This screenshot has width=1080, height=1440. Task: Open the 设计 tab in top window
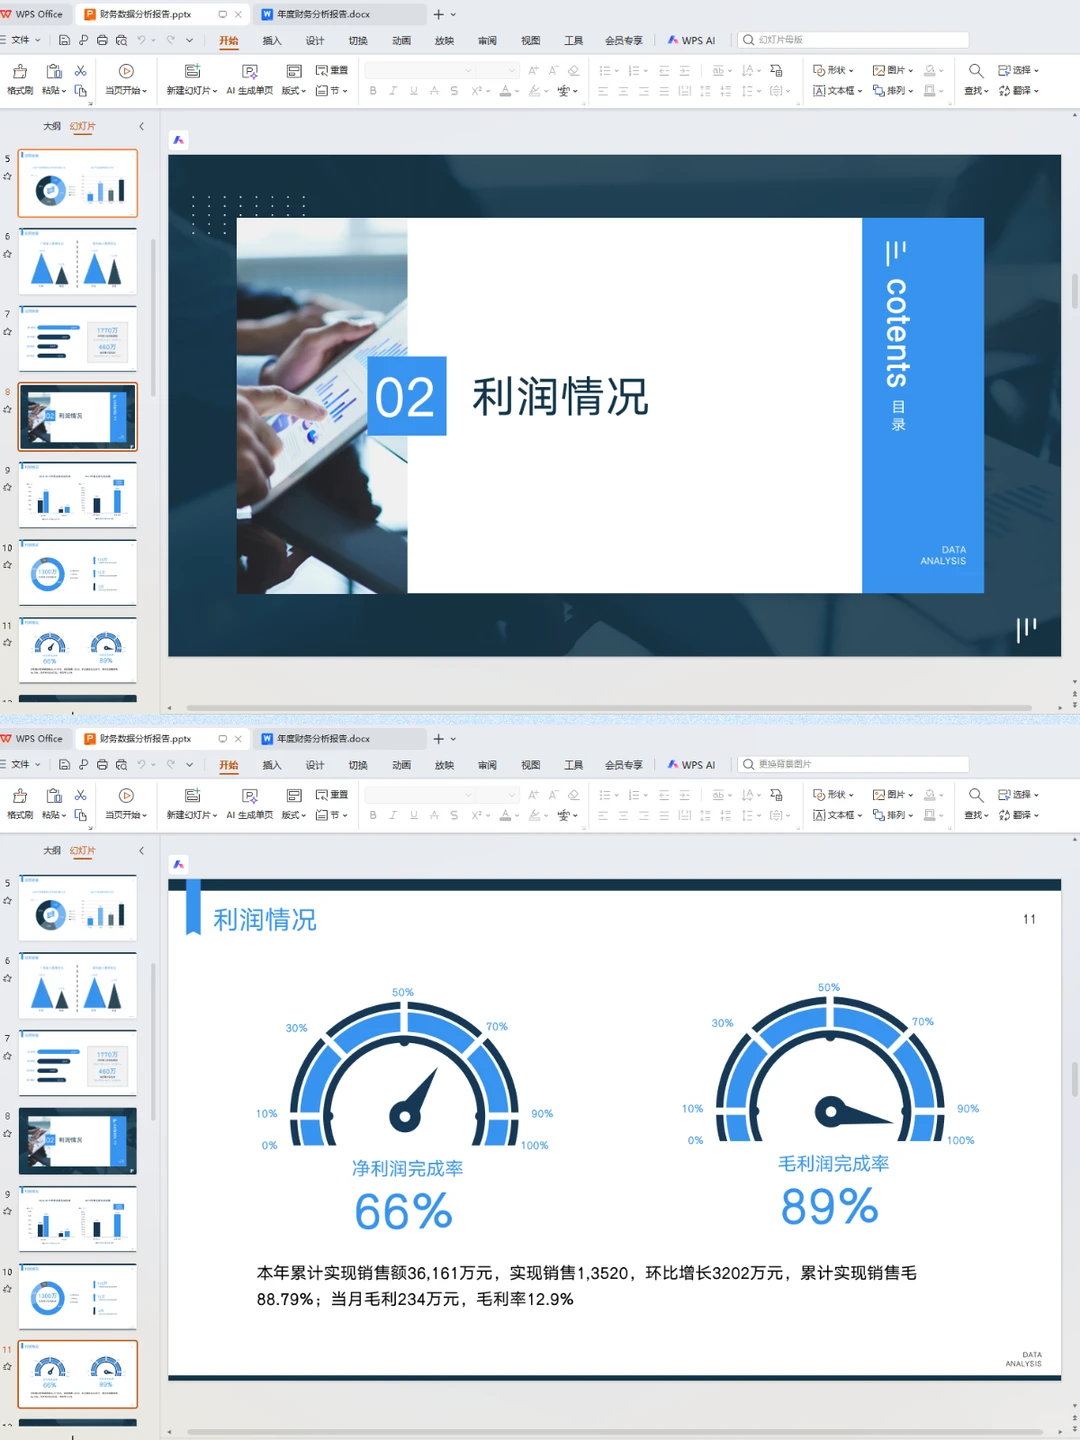(x=315, y=41)
